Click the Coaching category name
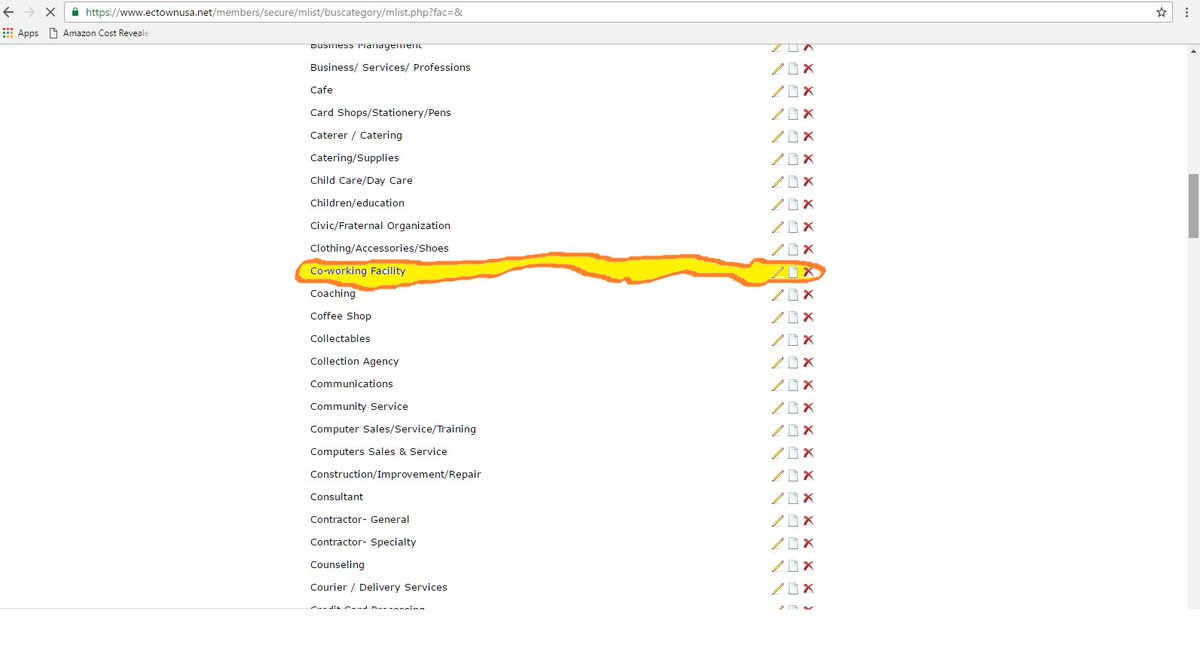Screen dimensions: 1200x663 (333, 294)
